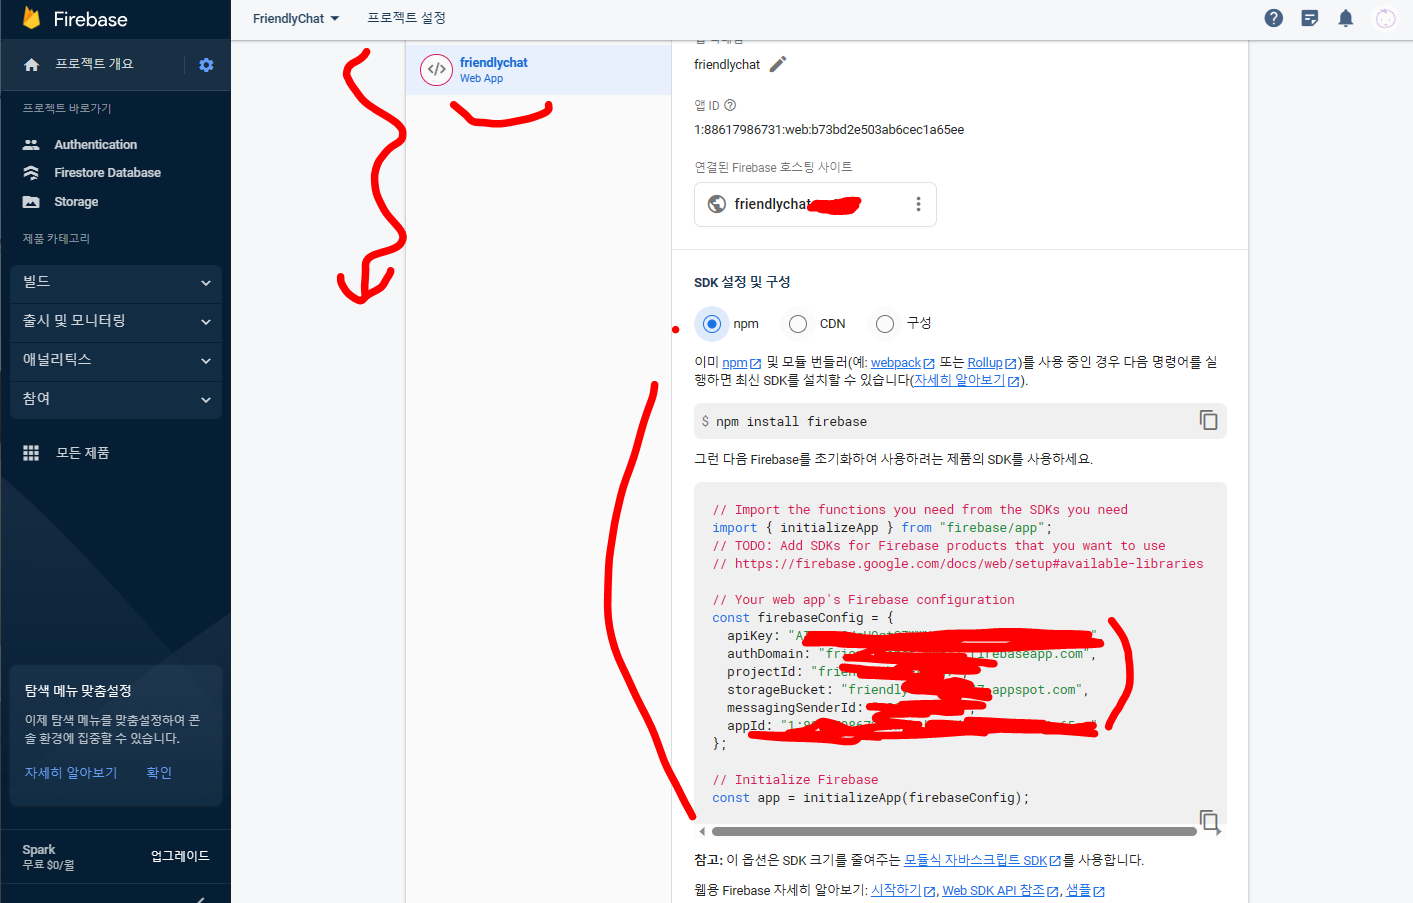Edit app nickname pencil icon
This screenshot has width=1413, height=903.
[778, 64]
